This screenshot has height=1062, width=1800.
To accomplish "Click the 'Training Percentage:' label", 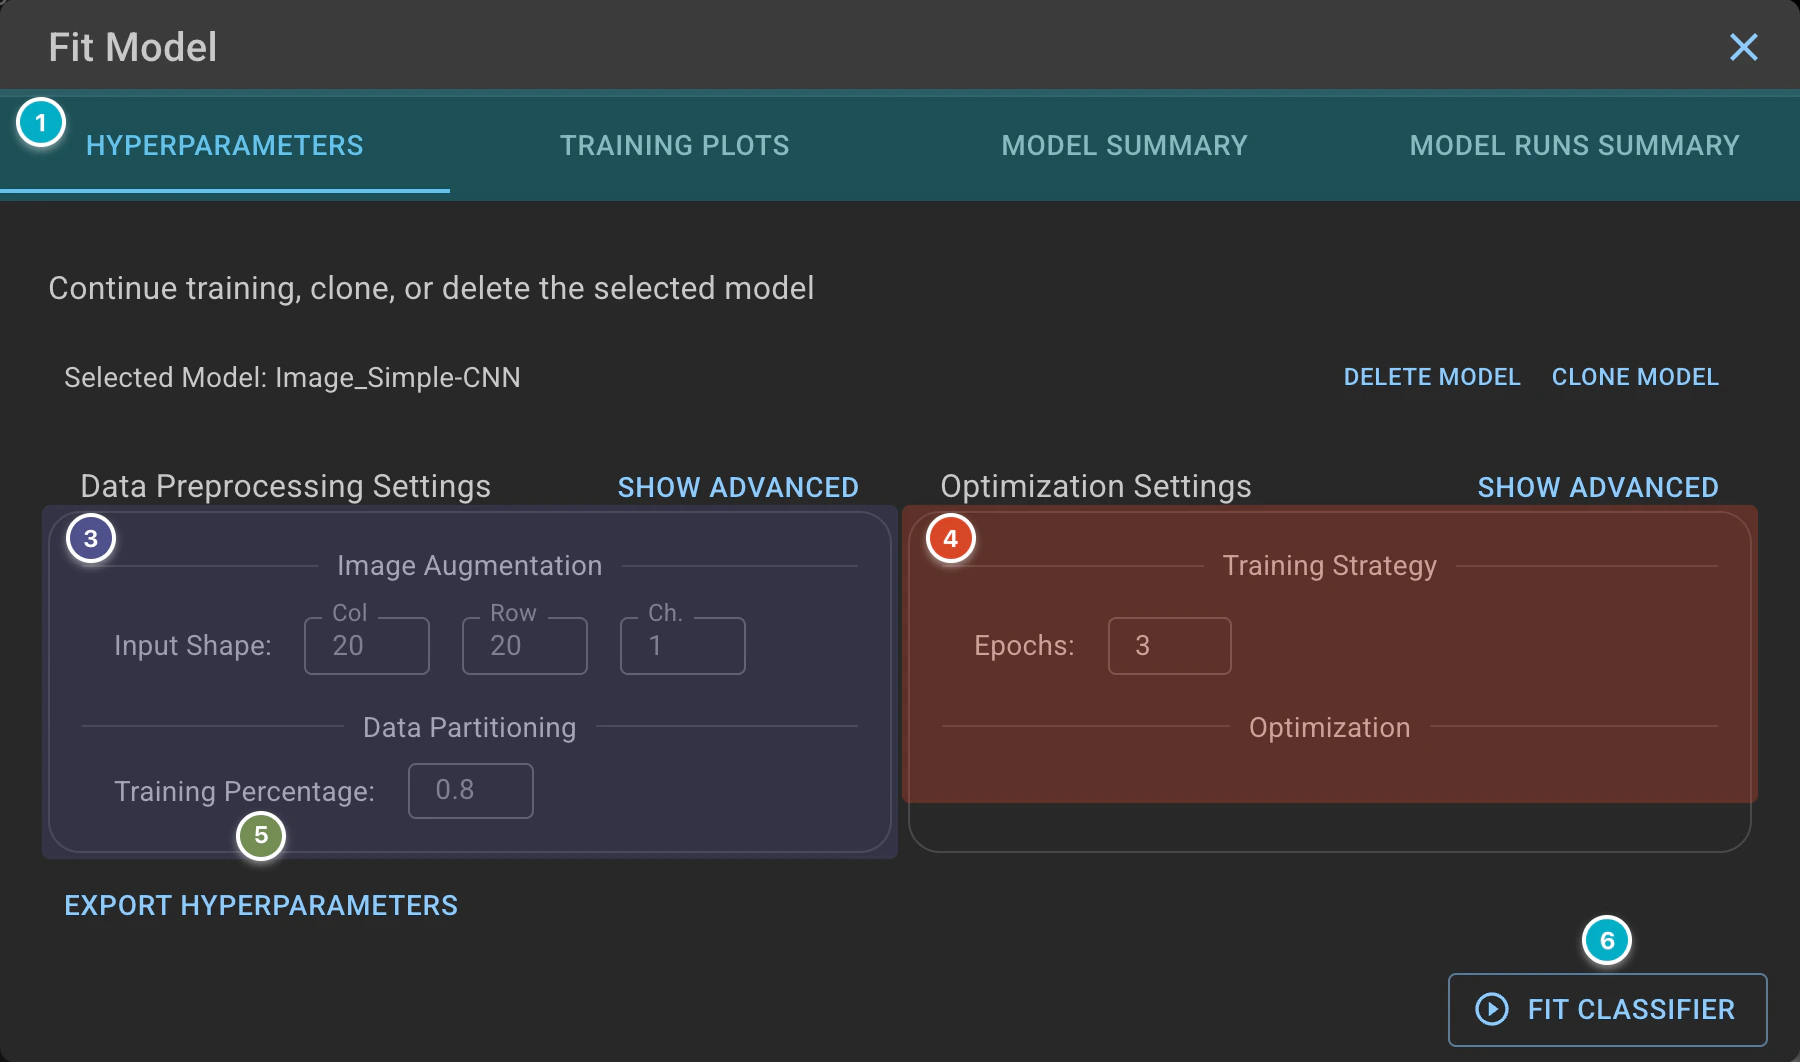I will pos(245,791).
